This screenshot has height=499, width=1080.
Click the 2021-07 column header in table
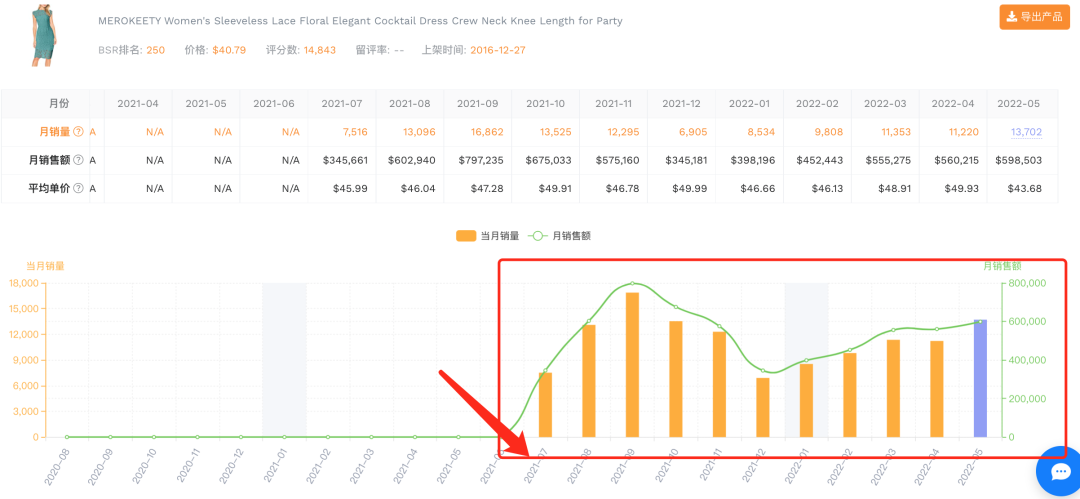coord(341,104)
